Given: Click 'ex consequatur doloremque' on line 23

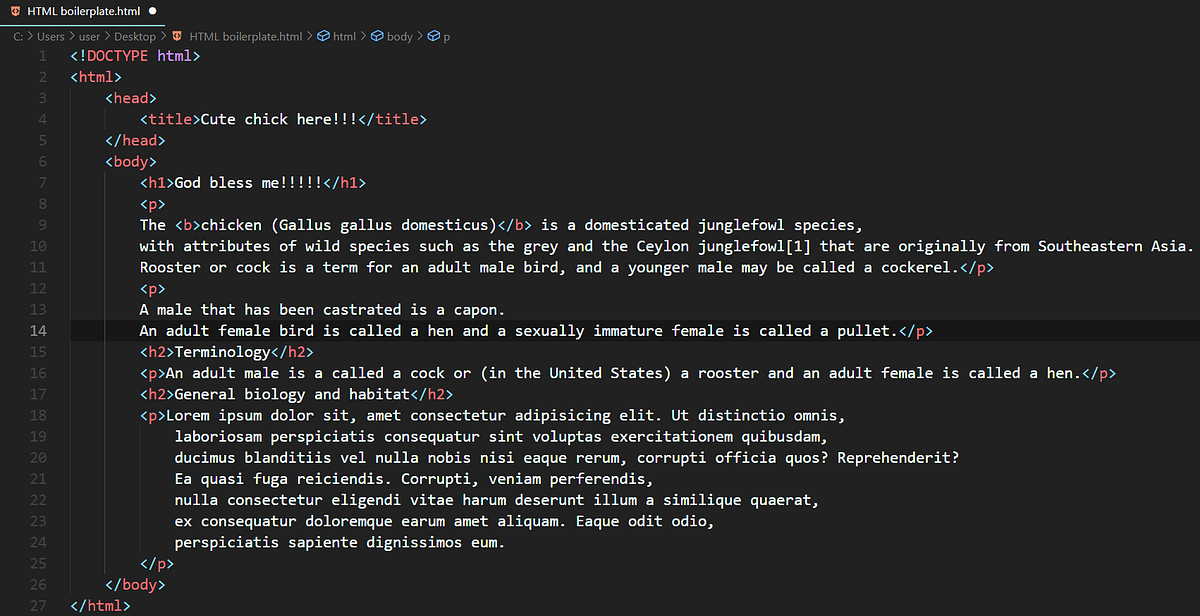Looking at the screenshot, I should (283, 520).
